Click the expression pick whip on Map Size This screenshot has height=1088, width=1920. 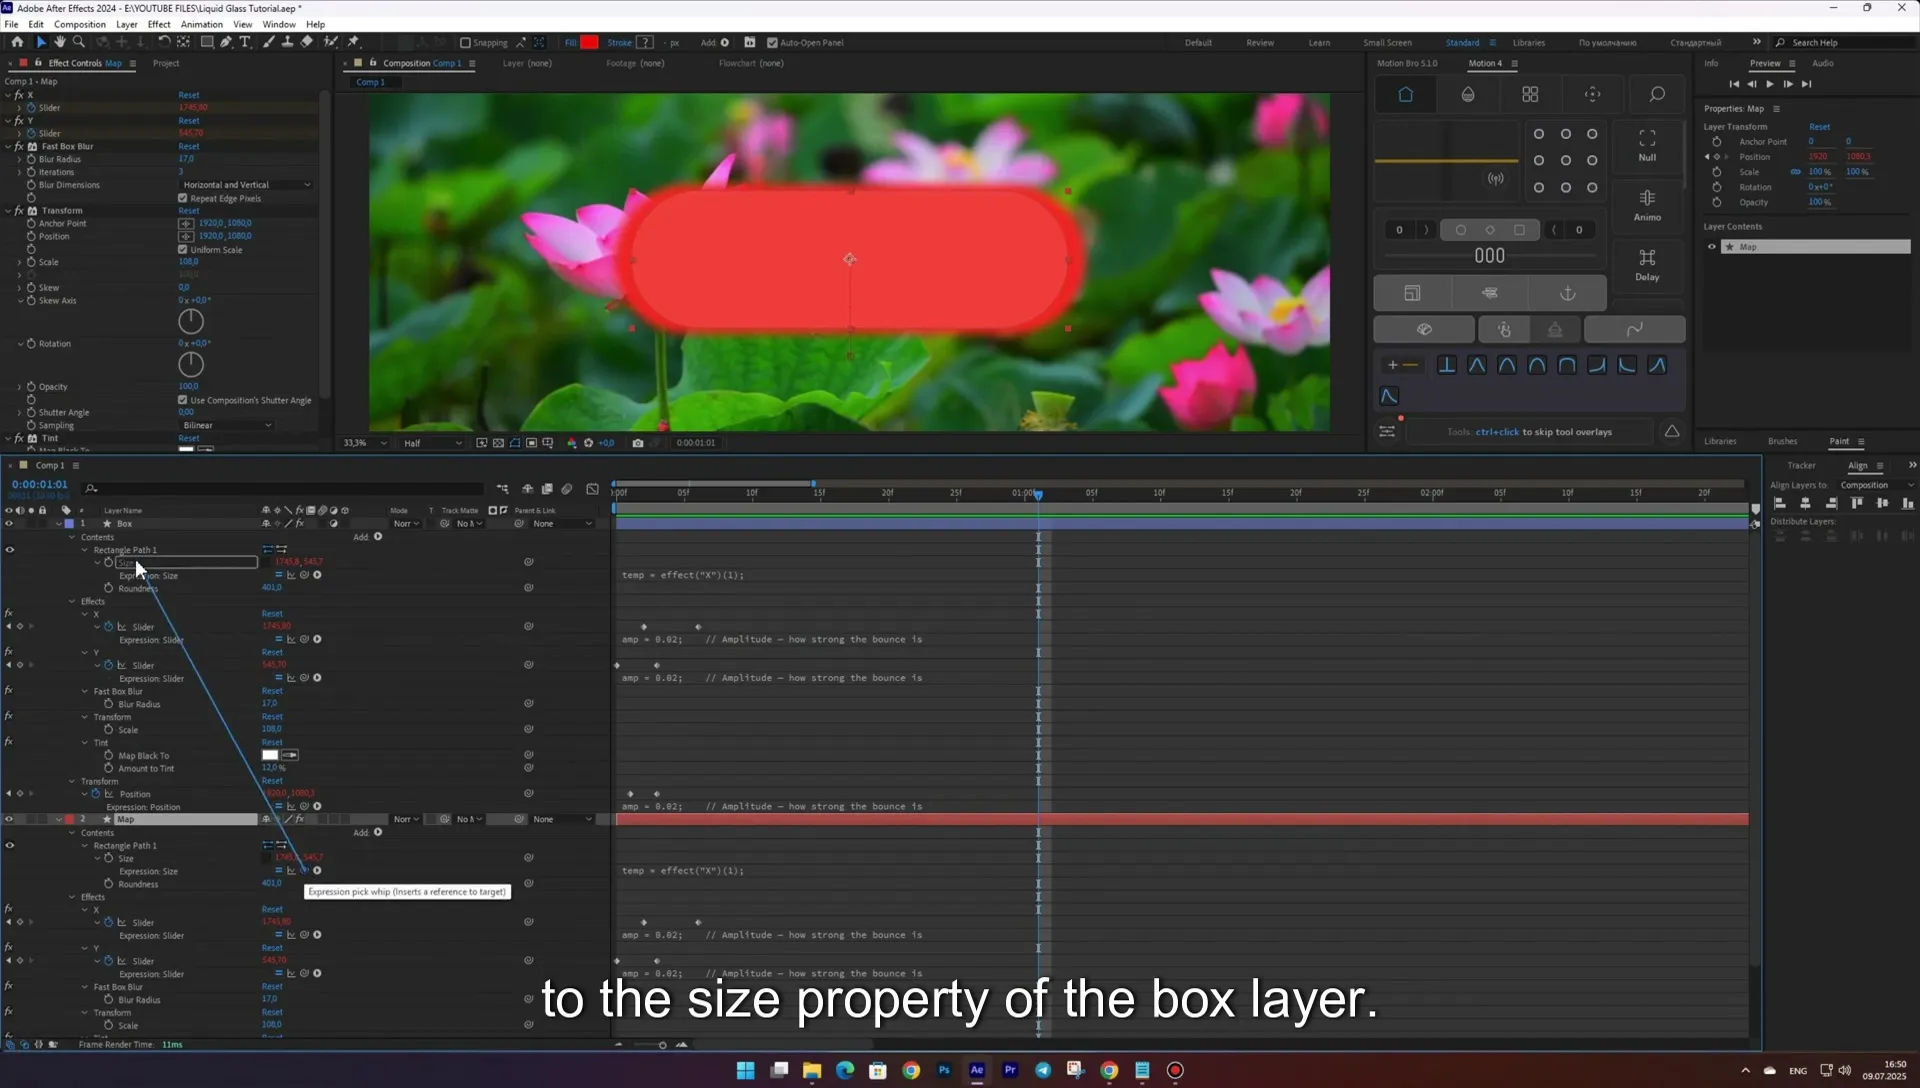304,871
